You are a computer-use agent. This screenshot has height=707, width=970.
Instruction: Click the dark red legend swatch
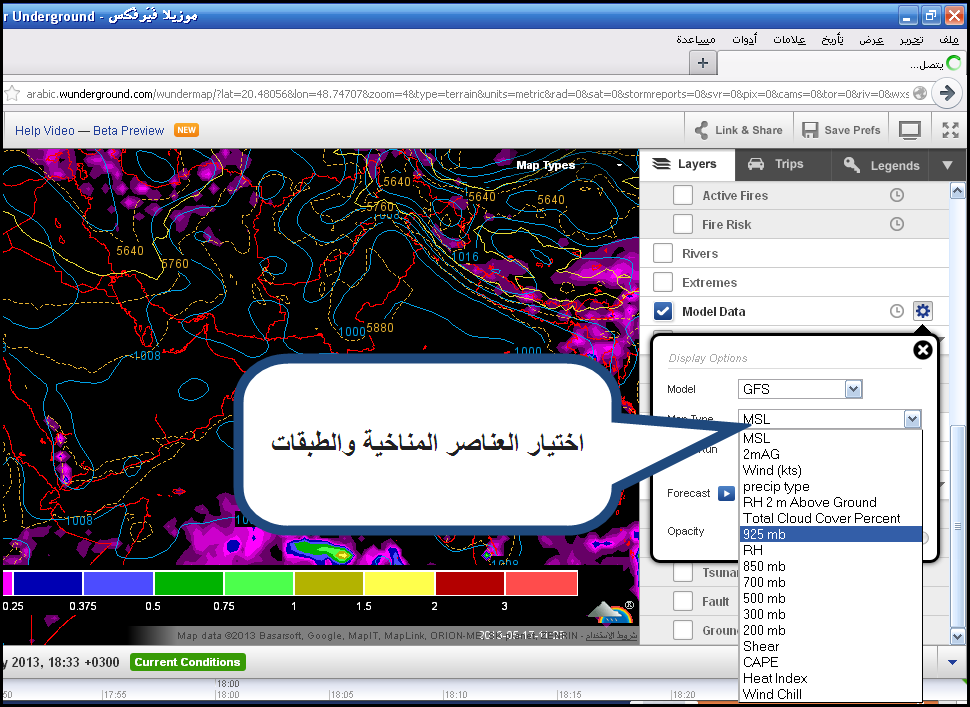[470, 583]
